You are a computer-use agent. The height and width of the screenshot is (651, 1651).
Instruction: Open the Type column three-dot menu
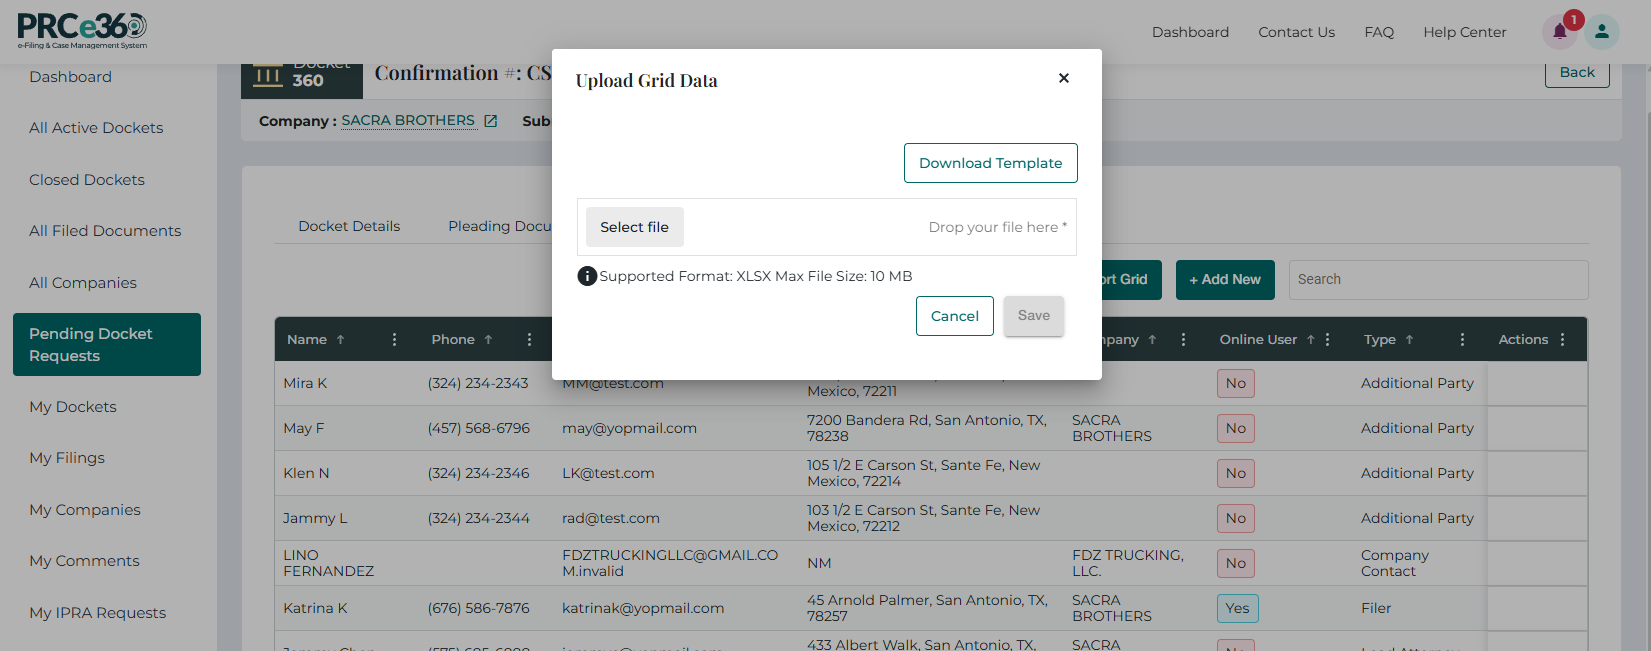click(x=1461, y=340)
